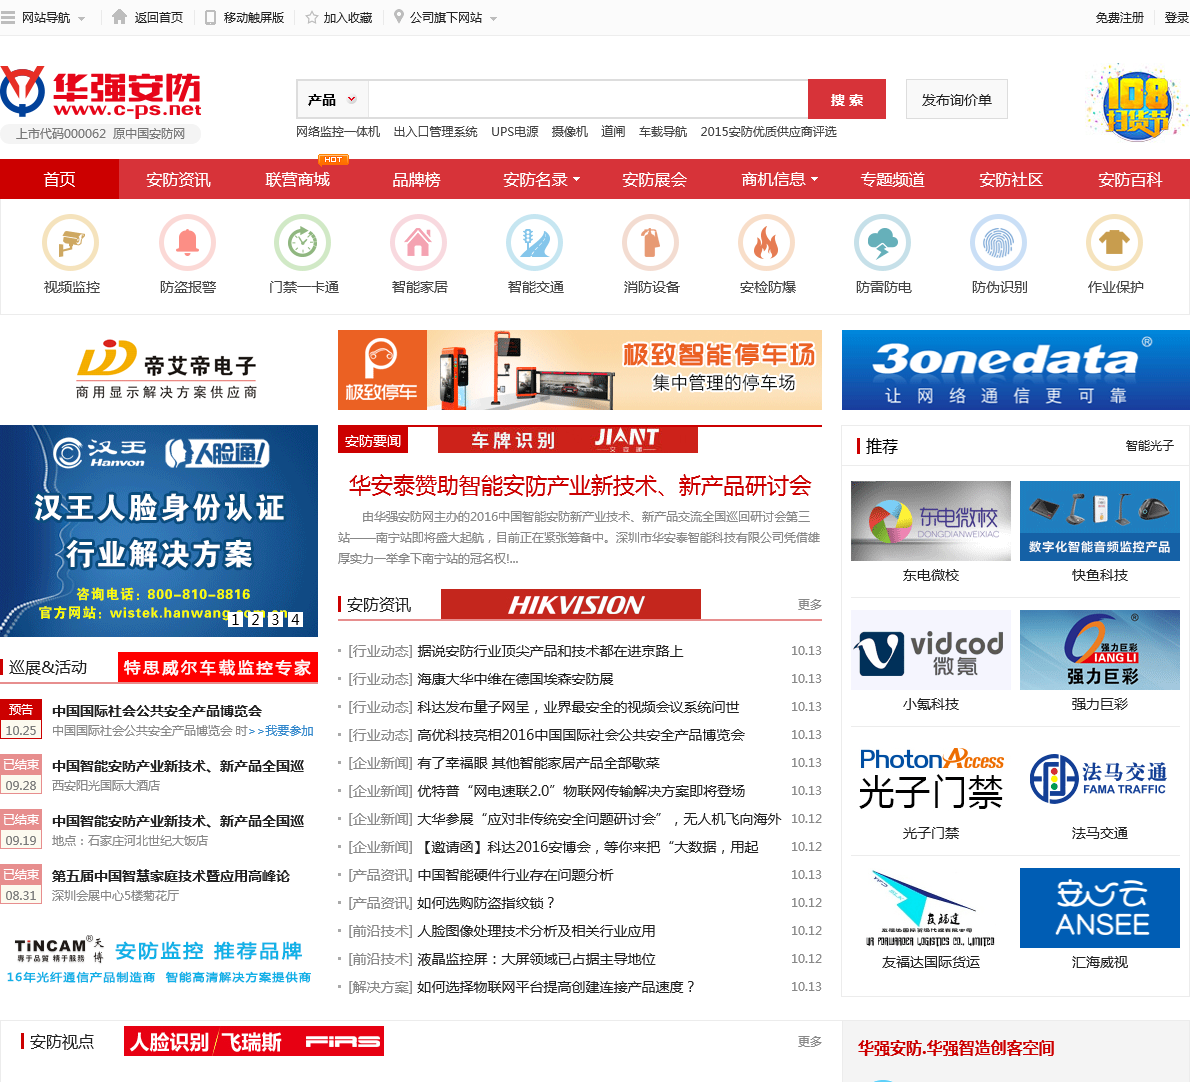Open the 防雷防电 lightning cloud icon

[883, 243]
